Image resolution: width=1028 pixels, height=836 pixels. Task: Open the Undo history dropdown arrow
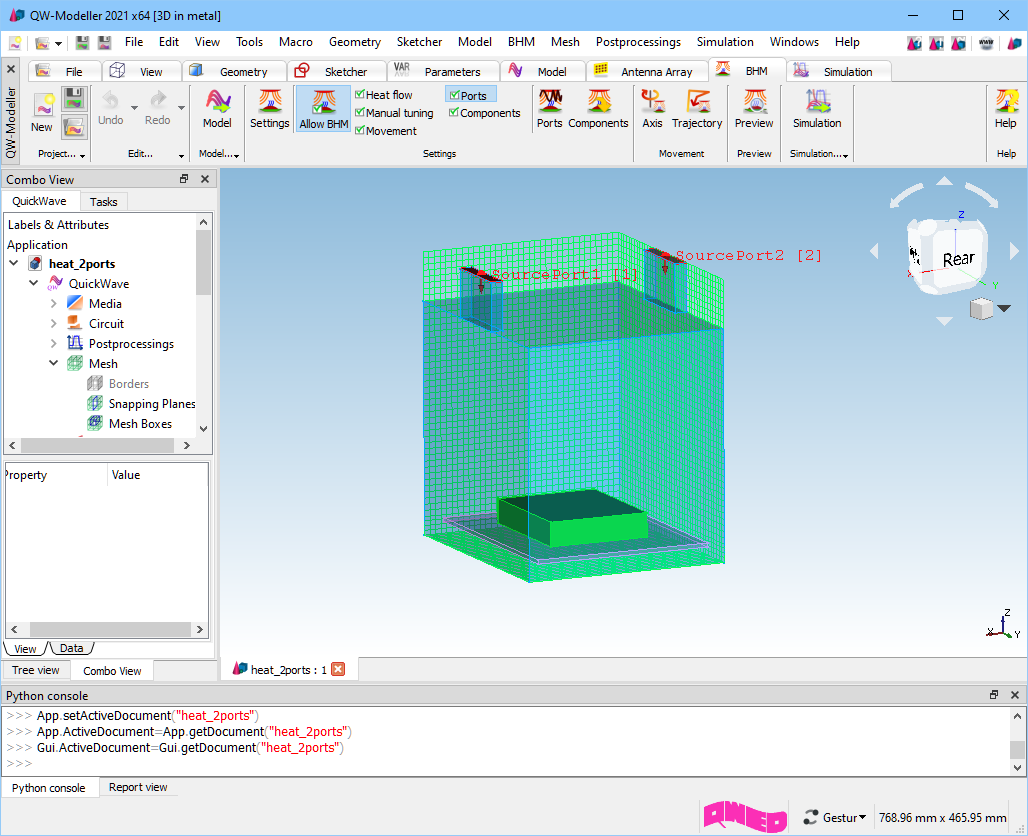coord(134,108)
